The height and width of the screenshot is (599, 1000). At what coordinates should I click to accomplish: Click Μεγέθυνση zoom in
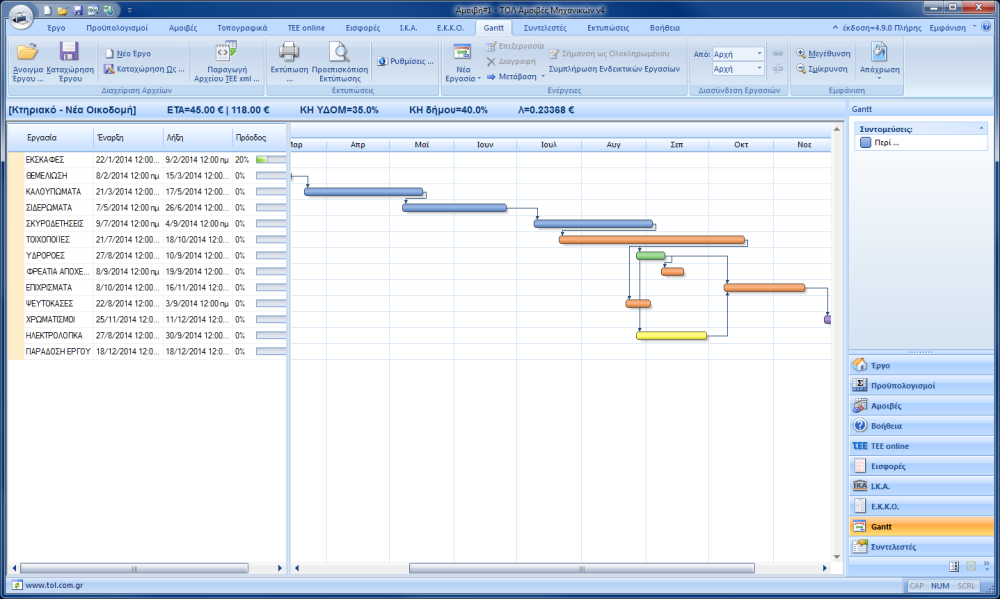pos(823,54)
